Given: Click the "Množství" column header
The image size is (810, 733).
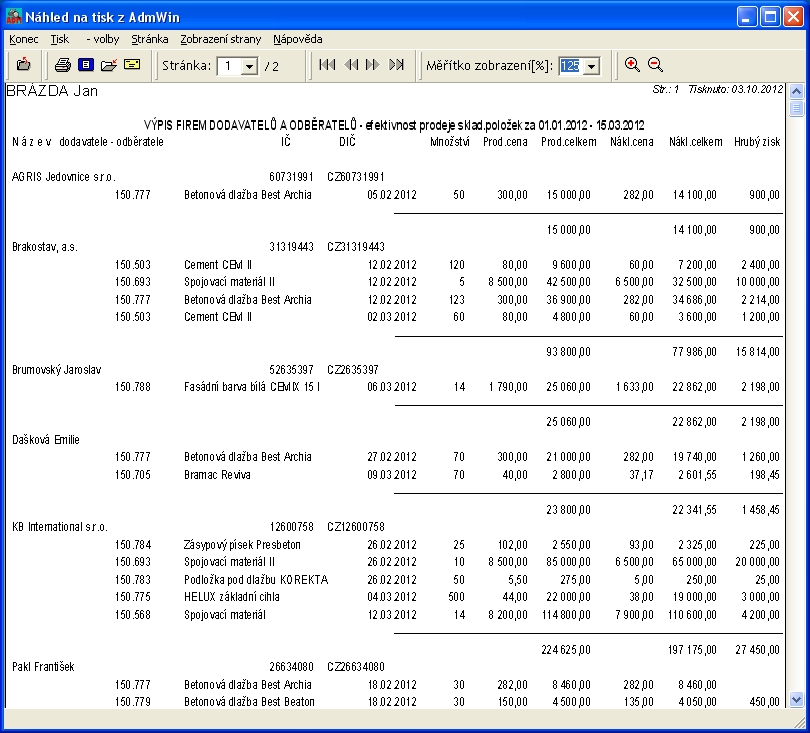Looking at the screenshot, I should (x=449, y=142).
